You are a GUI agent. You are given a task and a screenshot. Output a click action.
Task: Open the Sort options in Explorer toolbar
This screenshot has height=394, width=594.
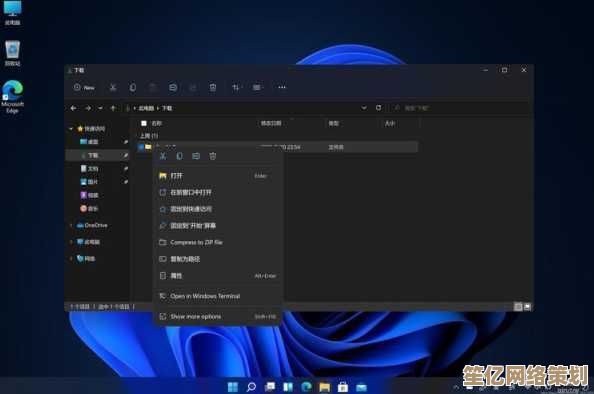point(236,88)
